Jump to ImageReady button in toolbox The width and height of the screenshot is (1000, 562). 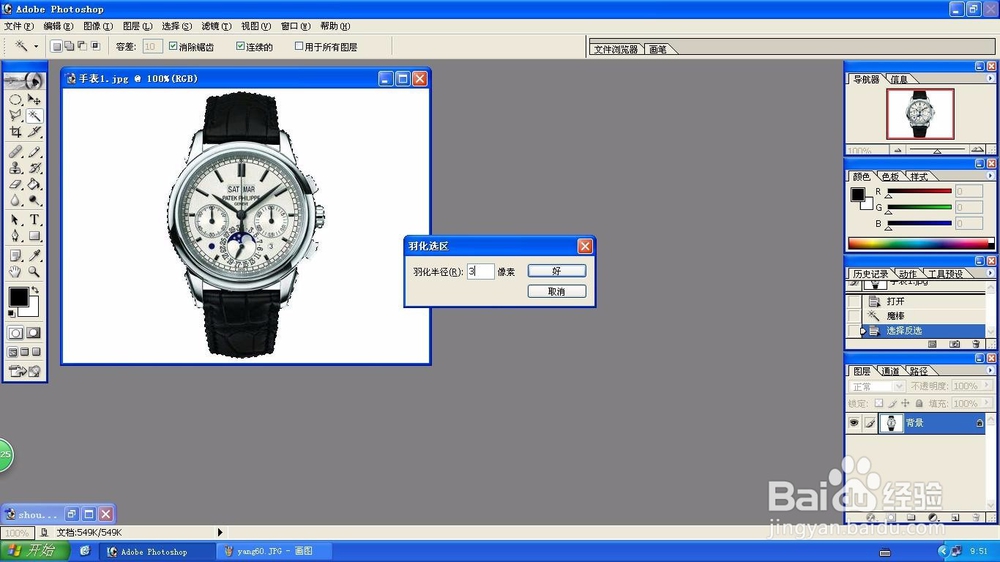coord(25,371)
